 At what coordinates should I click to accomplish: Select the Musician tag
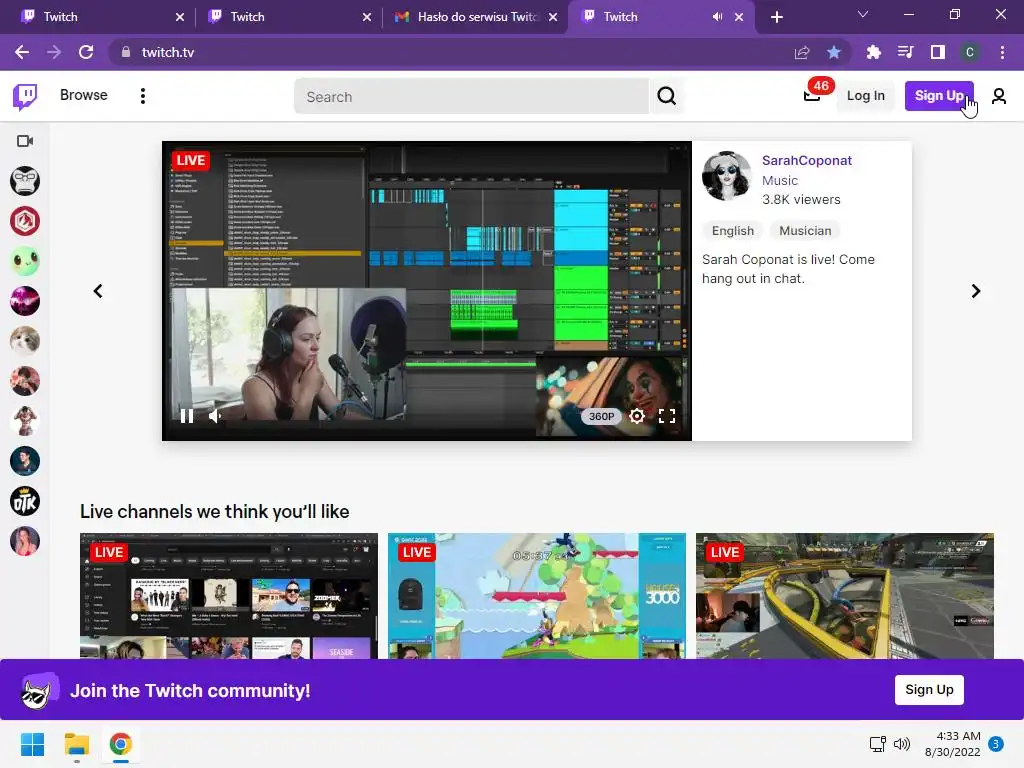coord(805,231)
